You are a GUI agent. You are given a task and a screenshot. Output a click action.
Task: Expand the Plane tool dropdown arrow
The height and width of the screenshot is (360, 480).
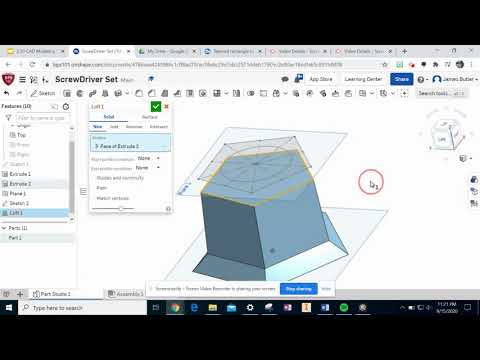point(372,93)
